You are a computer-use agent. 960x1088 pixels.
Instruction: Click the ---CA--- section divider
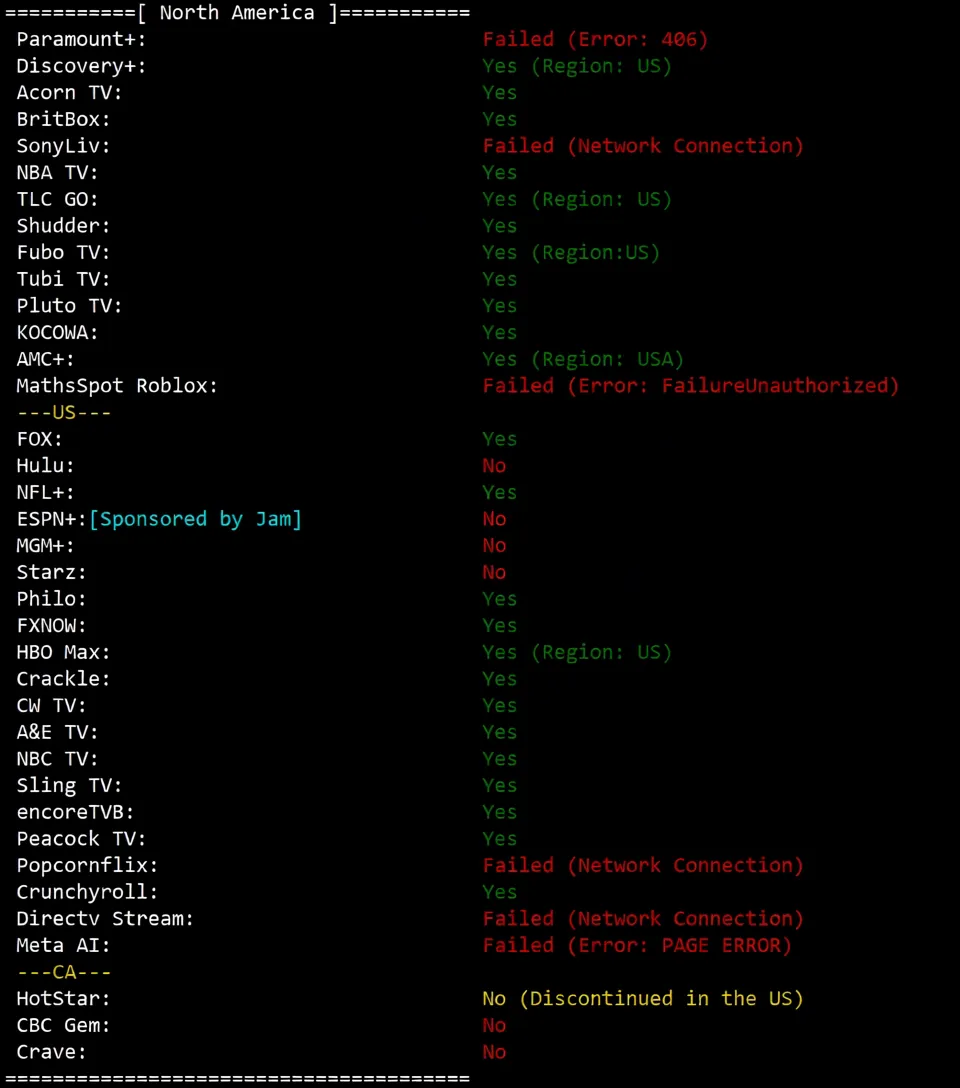[64, 972]
